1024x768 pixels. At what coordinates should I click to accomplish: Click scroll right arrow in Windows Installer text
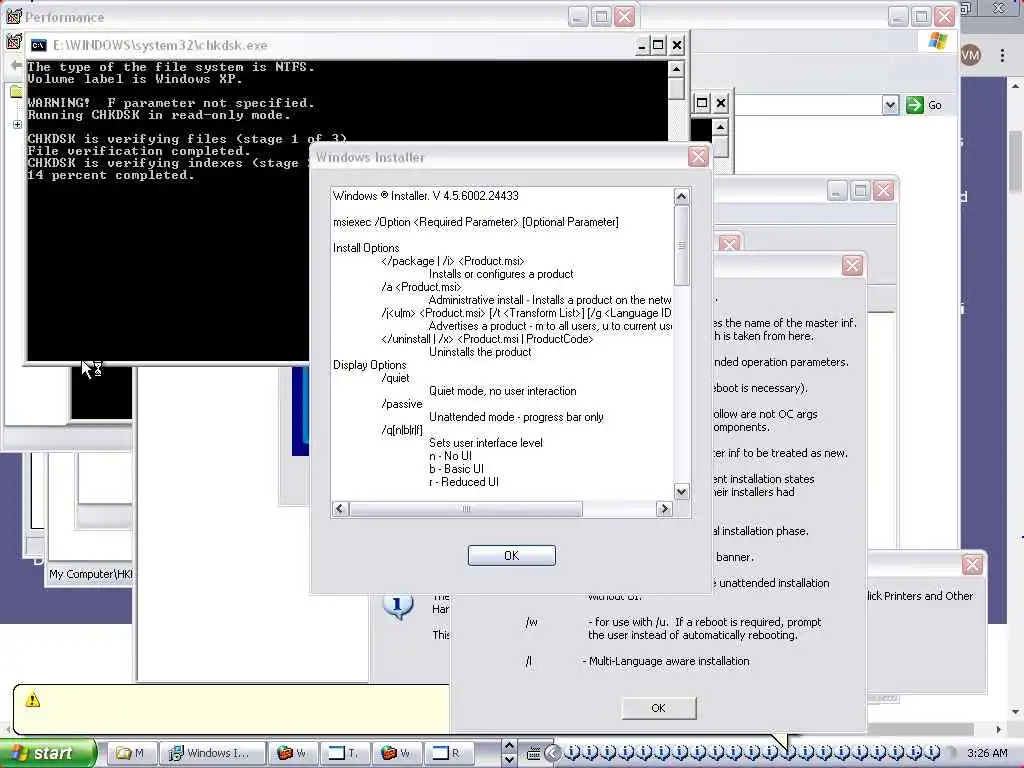tap(664, 509)
